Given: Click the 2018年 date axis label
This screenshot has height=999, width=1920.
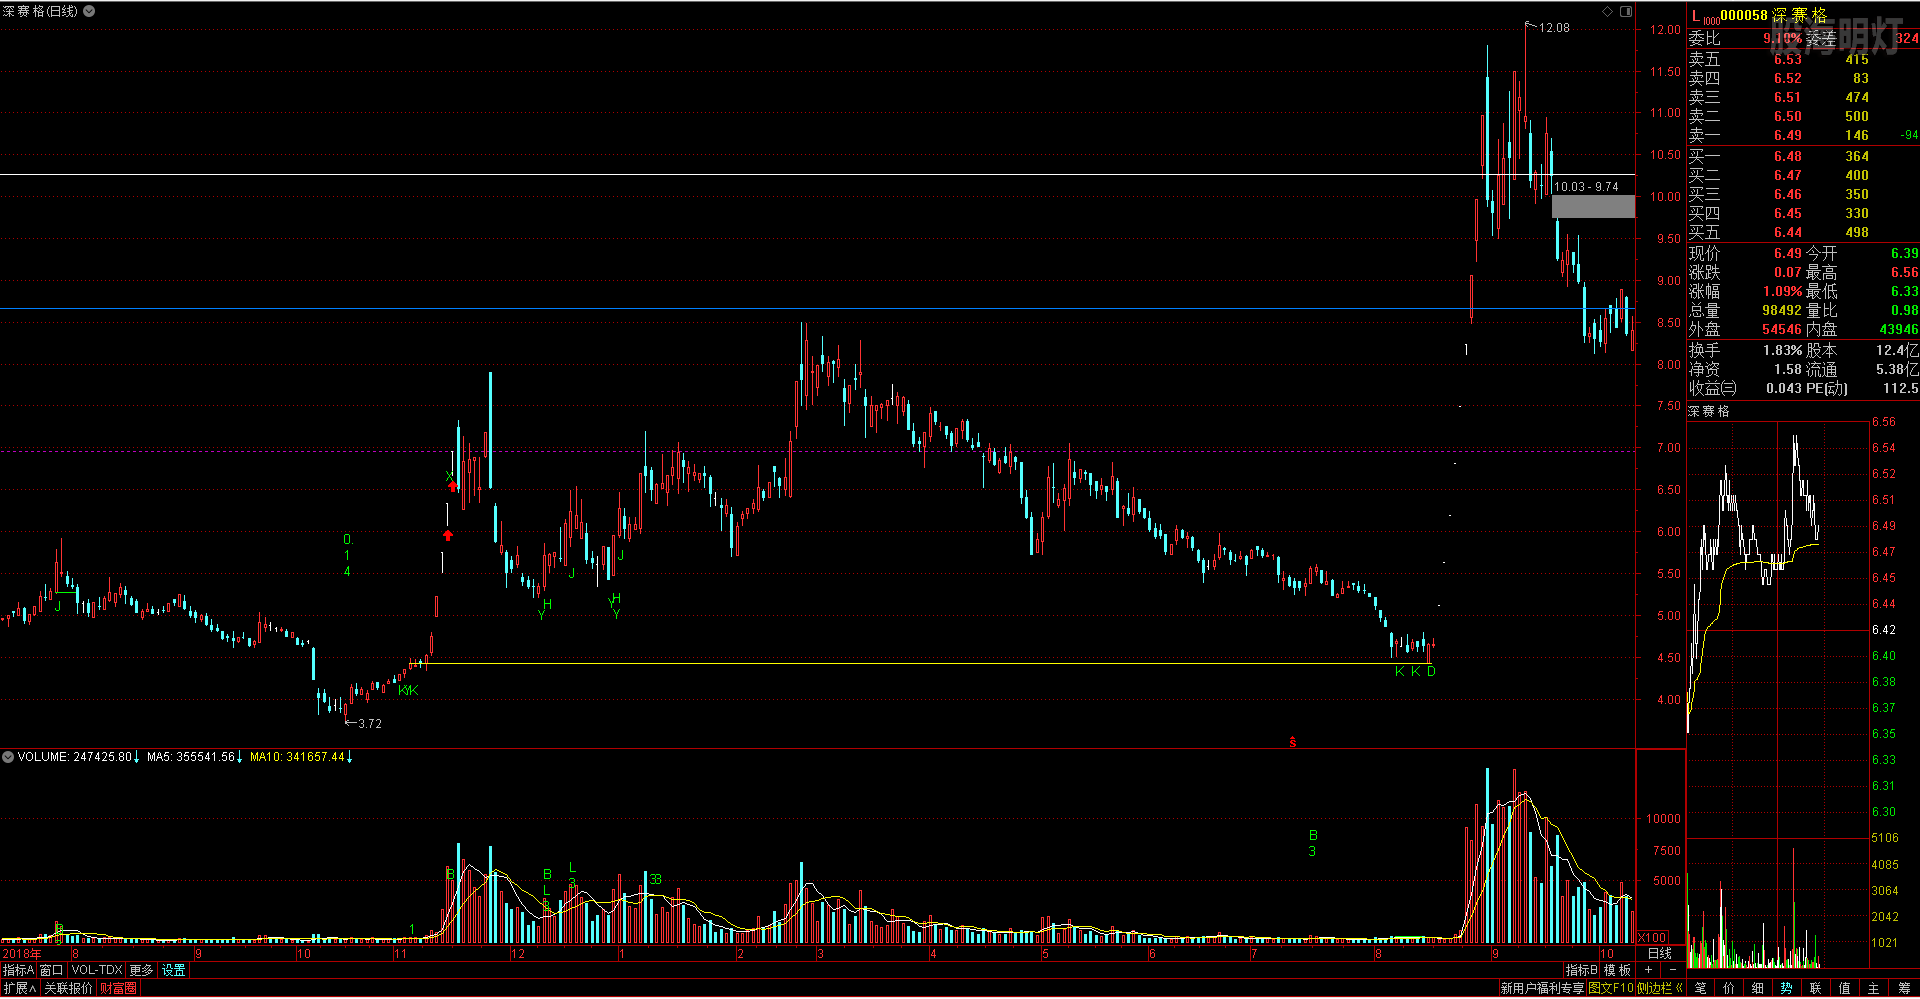Looking at the screenshot, I should pyautogui.click(x=22, y=954).
